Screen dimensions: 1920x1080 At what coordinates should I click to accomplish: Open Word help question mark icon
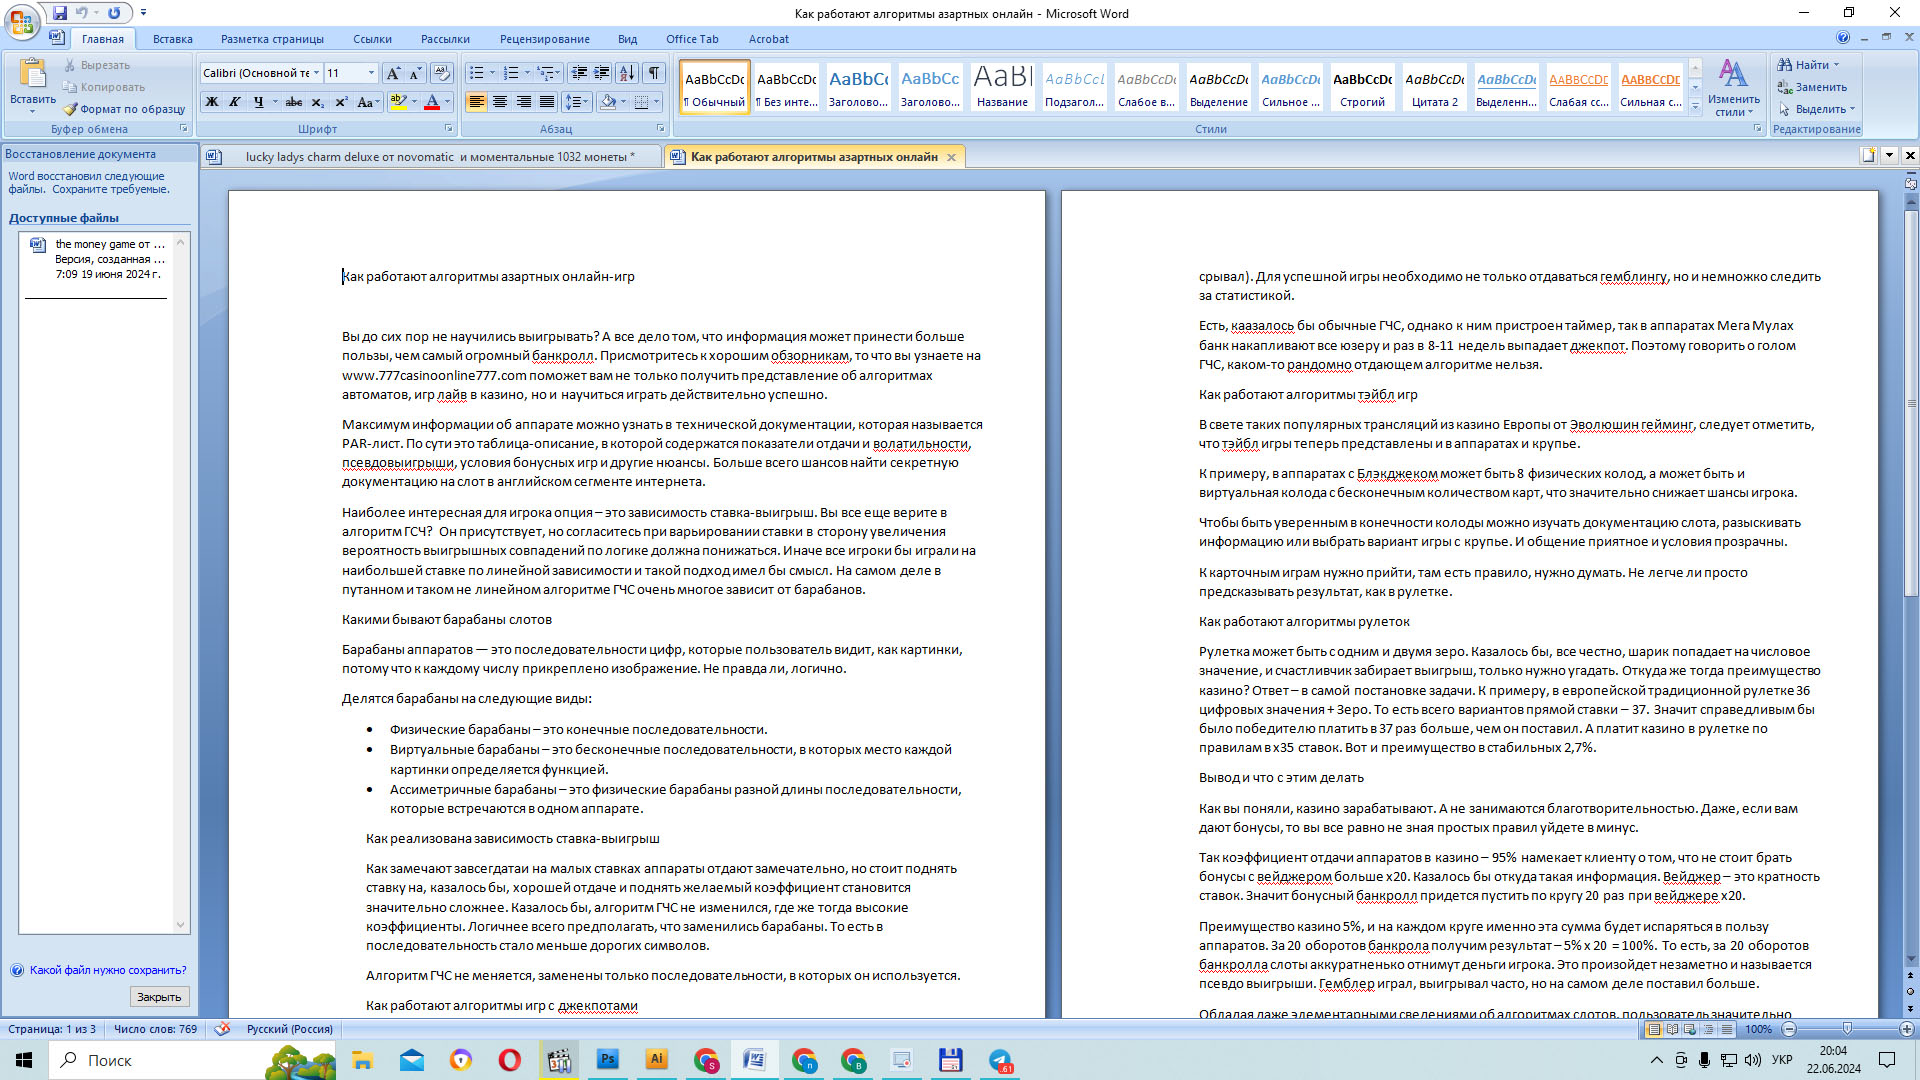pyautogui.click(x=1843, y=38)
